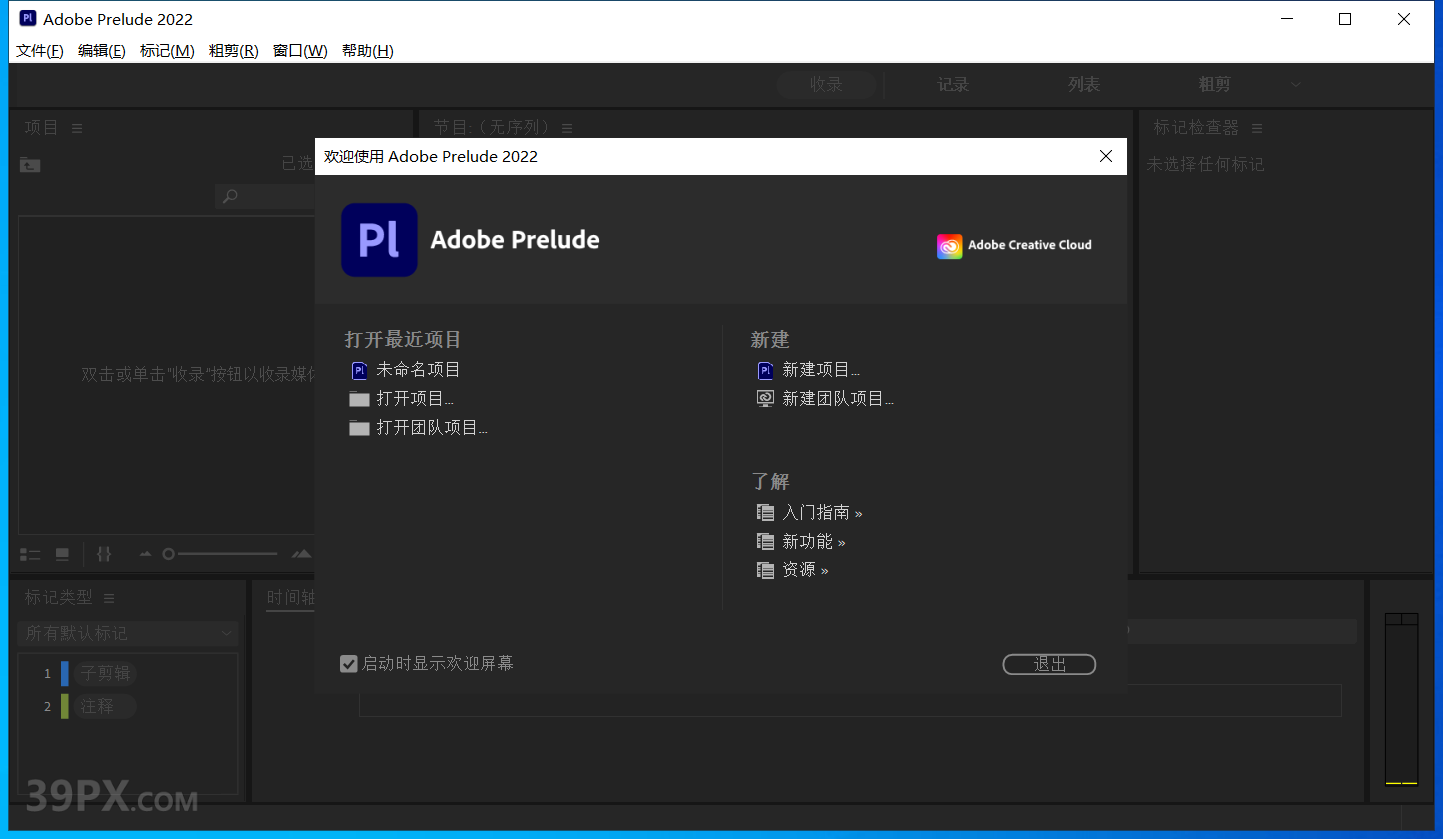Open the 帮助(H) menu
This screenshot has width=1443, height=839.
tap(367, 51)
